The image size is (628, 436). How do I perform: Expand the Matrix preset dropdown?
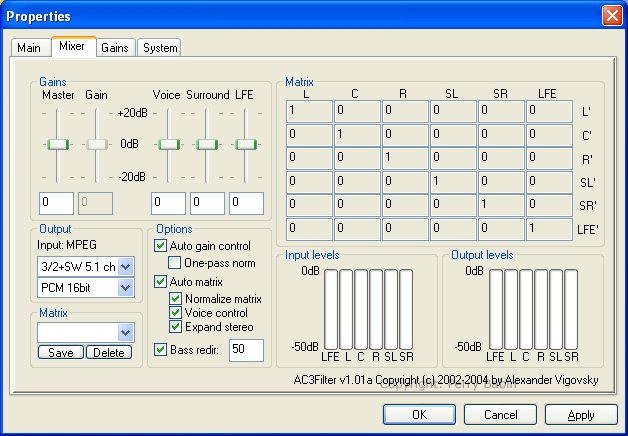(x=125, y=332)
